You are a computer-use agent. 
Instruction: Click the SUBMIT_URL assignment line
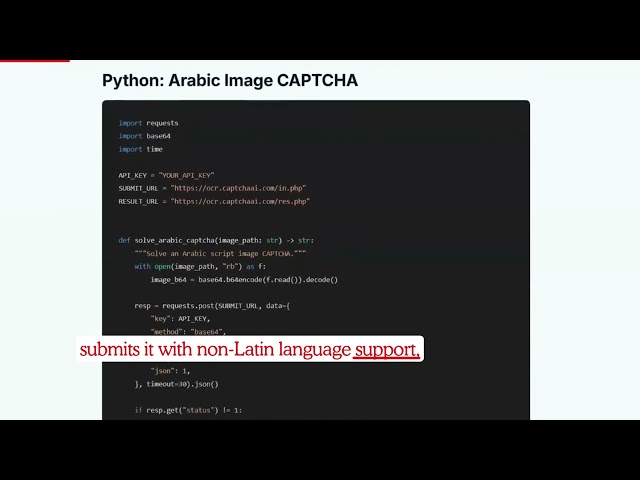pyautogui.click(x=212, y=188)
